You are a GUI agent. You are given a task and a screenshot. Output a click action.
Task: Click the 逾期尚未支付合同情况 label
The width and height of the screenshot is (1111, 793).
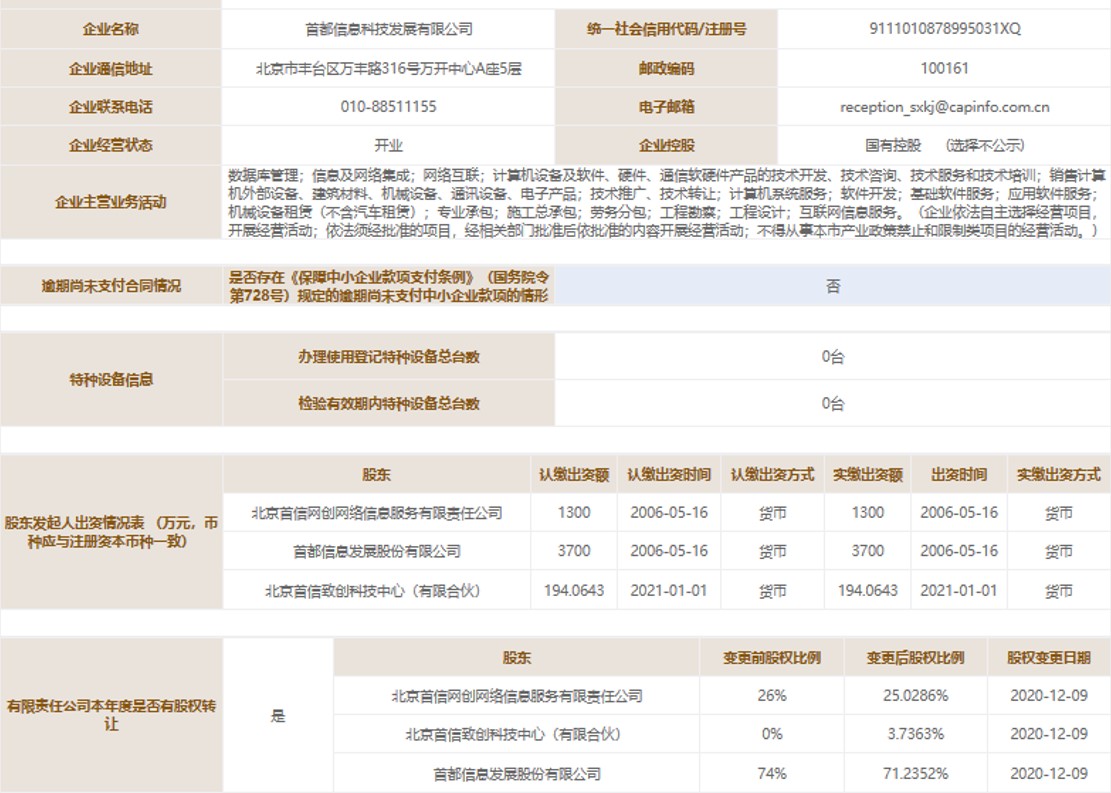click(111, 286)
